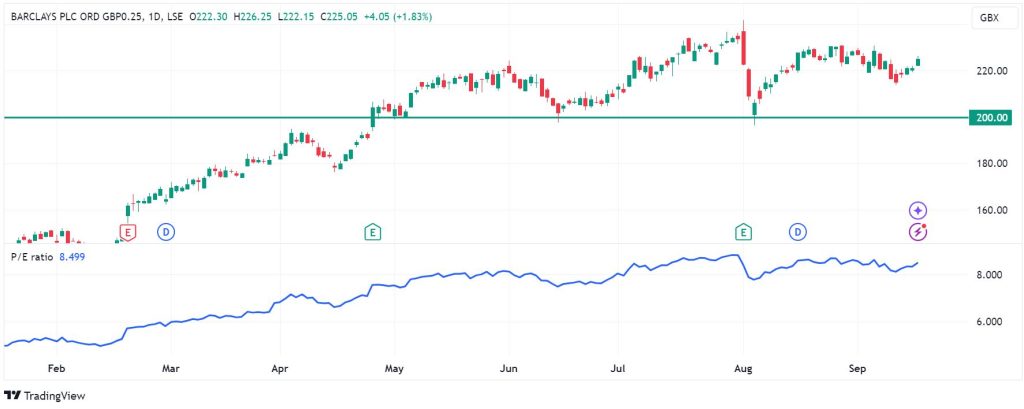Click the high value H226.25
This screenshot has height=409, width=1024.
point(251,18)
